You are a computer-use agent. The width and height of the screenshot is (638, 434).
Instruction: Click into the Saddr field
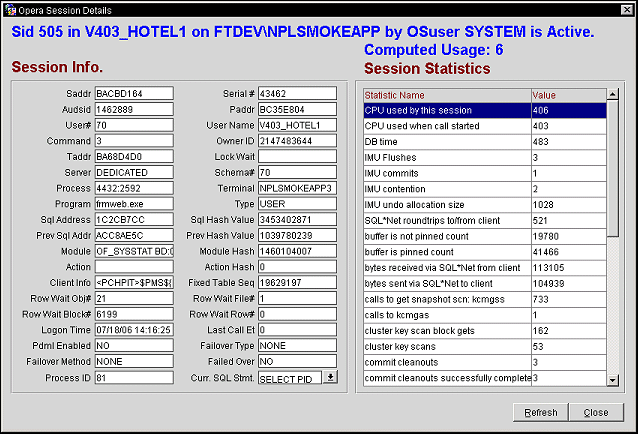point(134,94)
